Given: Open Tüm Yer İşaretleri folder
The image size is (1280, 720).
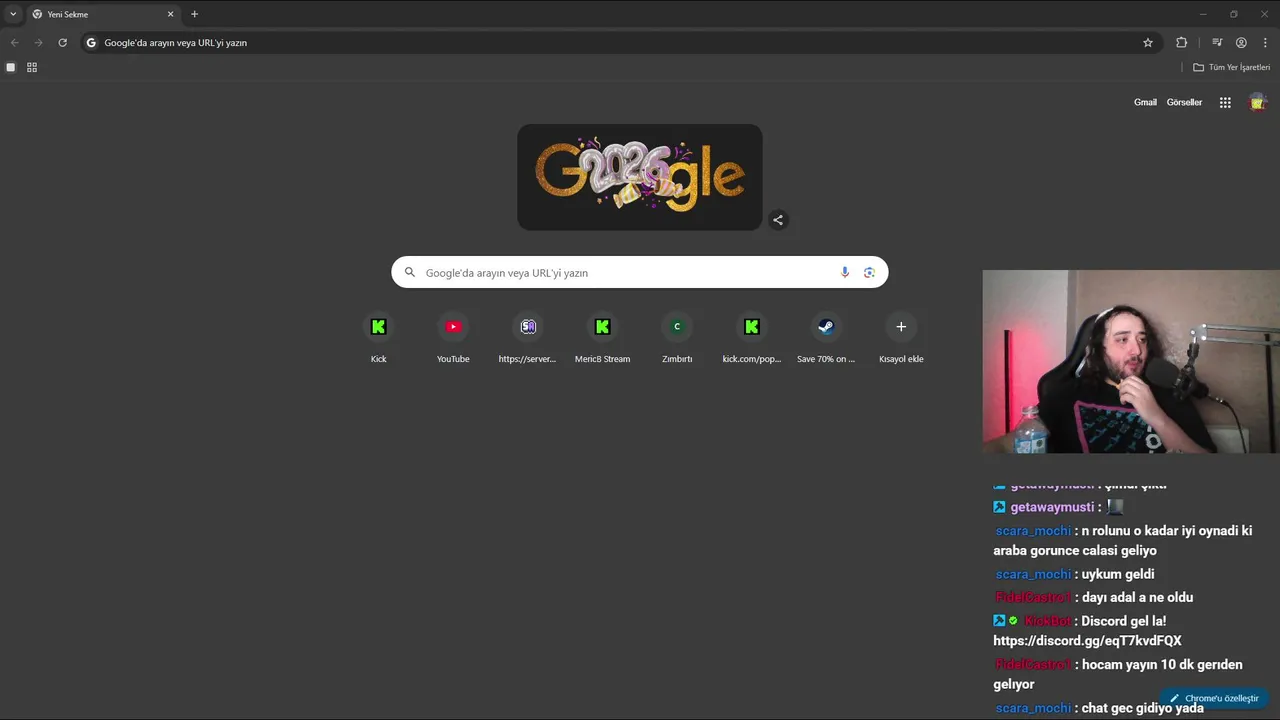Looking at the screenshot, I should tap(1231, 67).
